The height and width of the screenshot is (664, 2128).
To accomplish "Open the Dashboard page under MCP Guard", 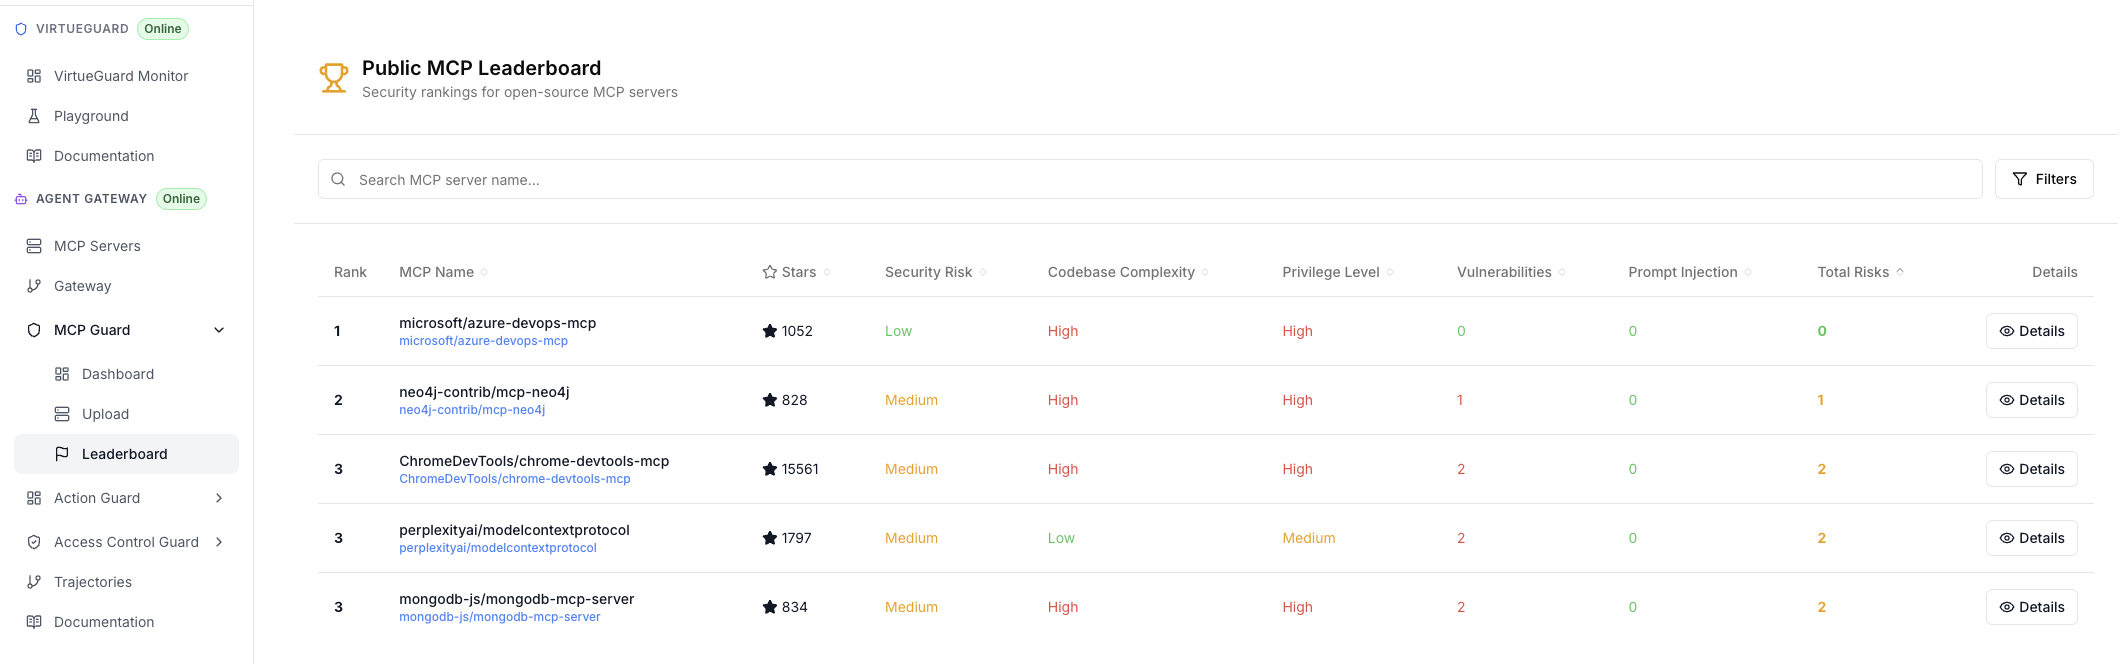I will coord(118,374).
